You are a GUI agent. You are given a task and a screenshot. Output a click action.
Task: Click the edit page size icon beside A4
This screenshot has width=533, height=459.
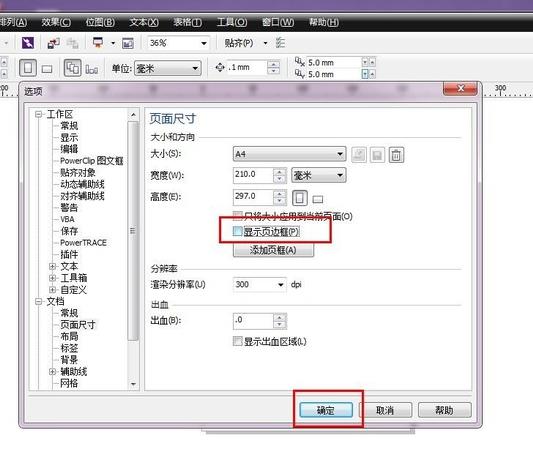[x=359, y=155]
